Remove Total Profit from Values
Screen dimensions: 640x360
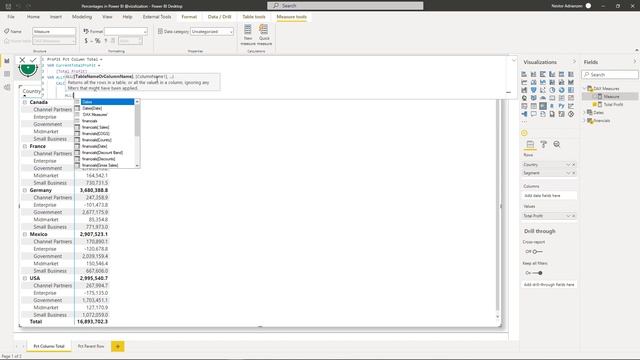(x=573, y=216)
